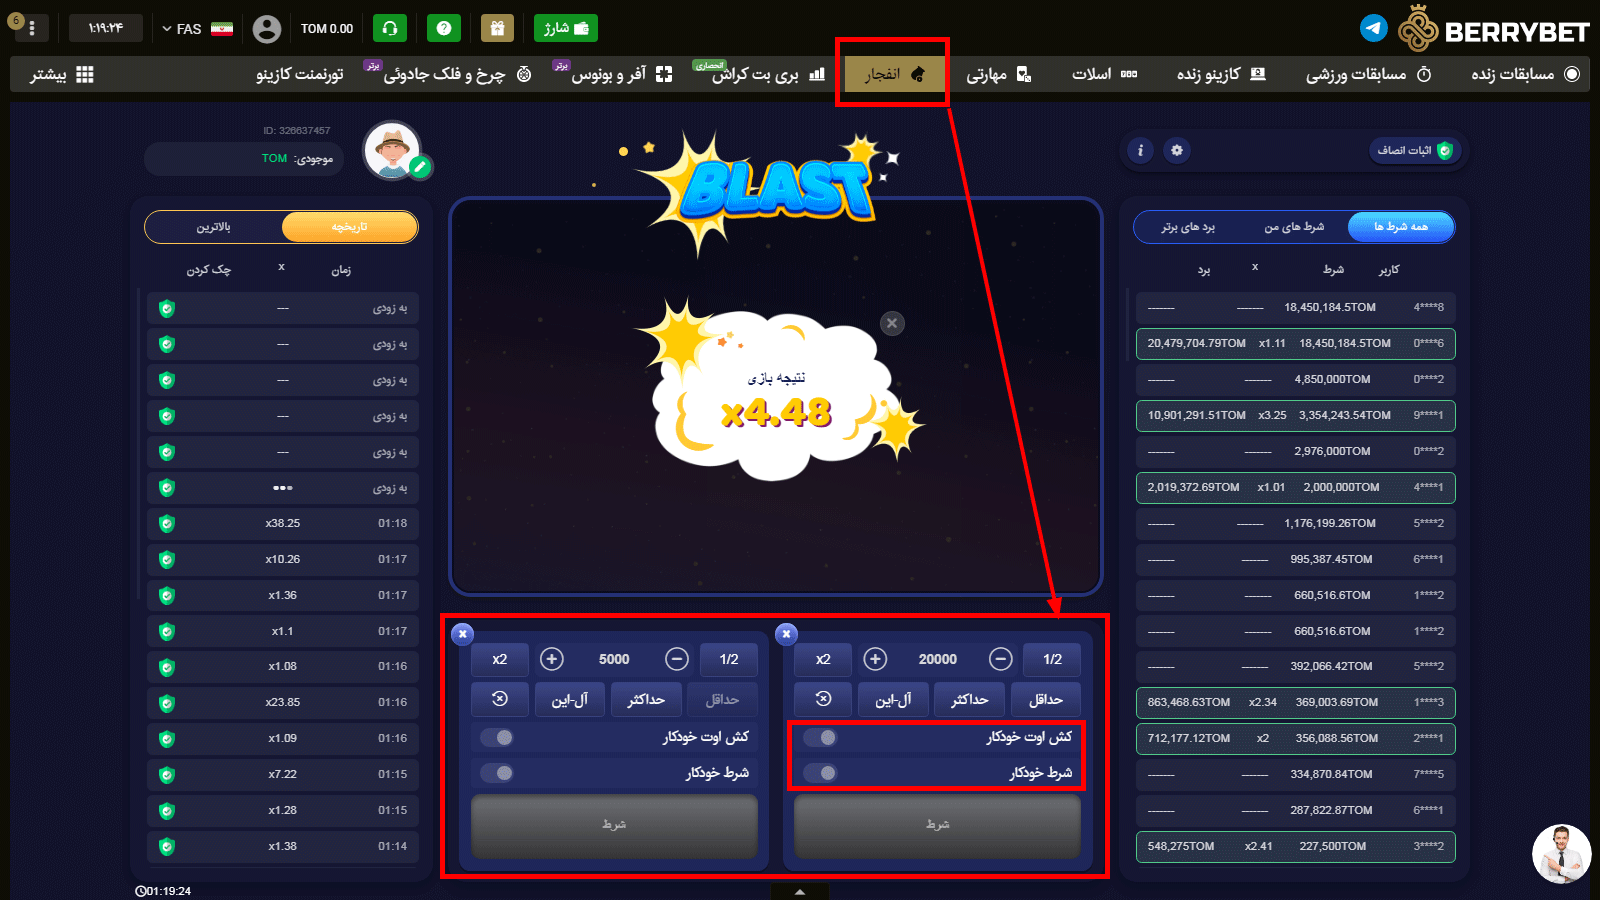
Task: Open the gift box bonuses icon
Action: click(497, 28)
